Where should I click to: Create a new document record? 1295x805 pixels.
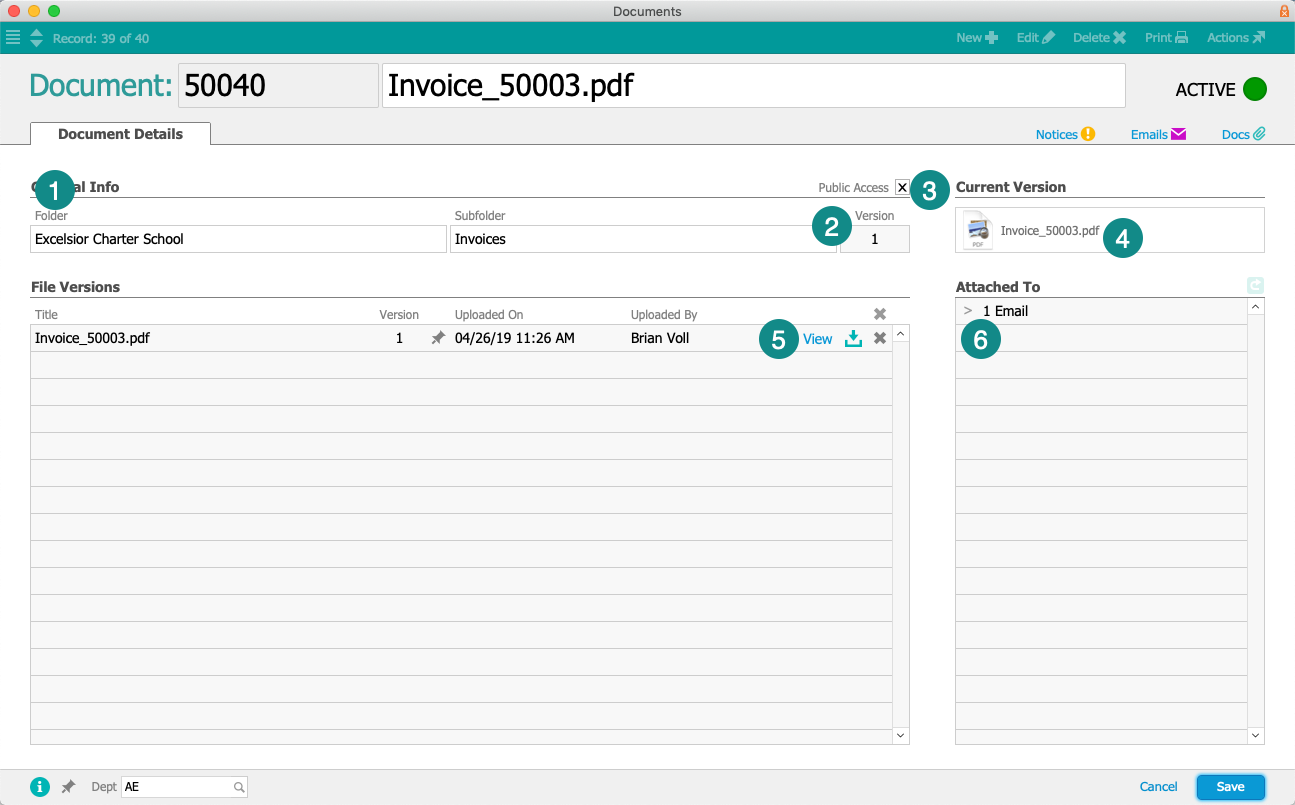[x=977, y=38]
